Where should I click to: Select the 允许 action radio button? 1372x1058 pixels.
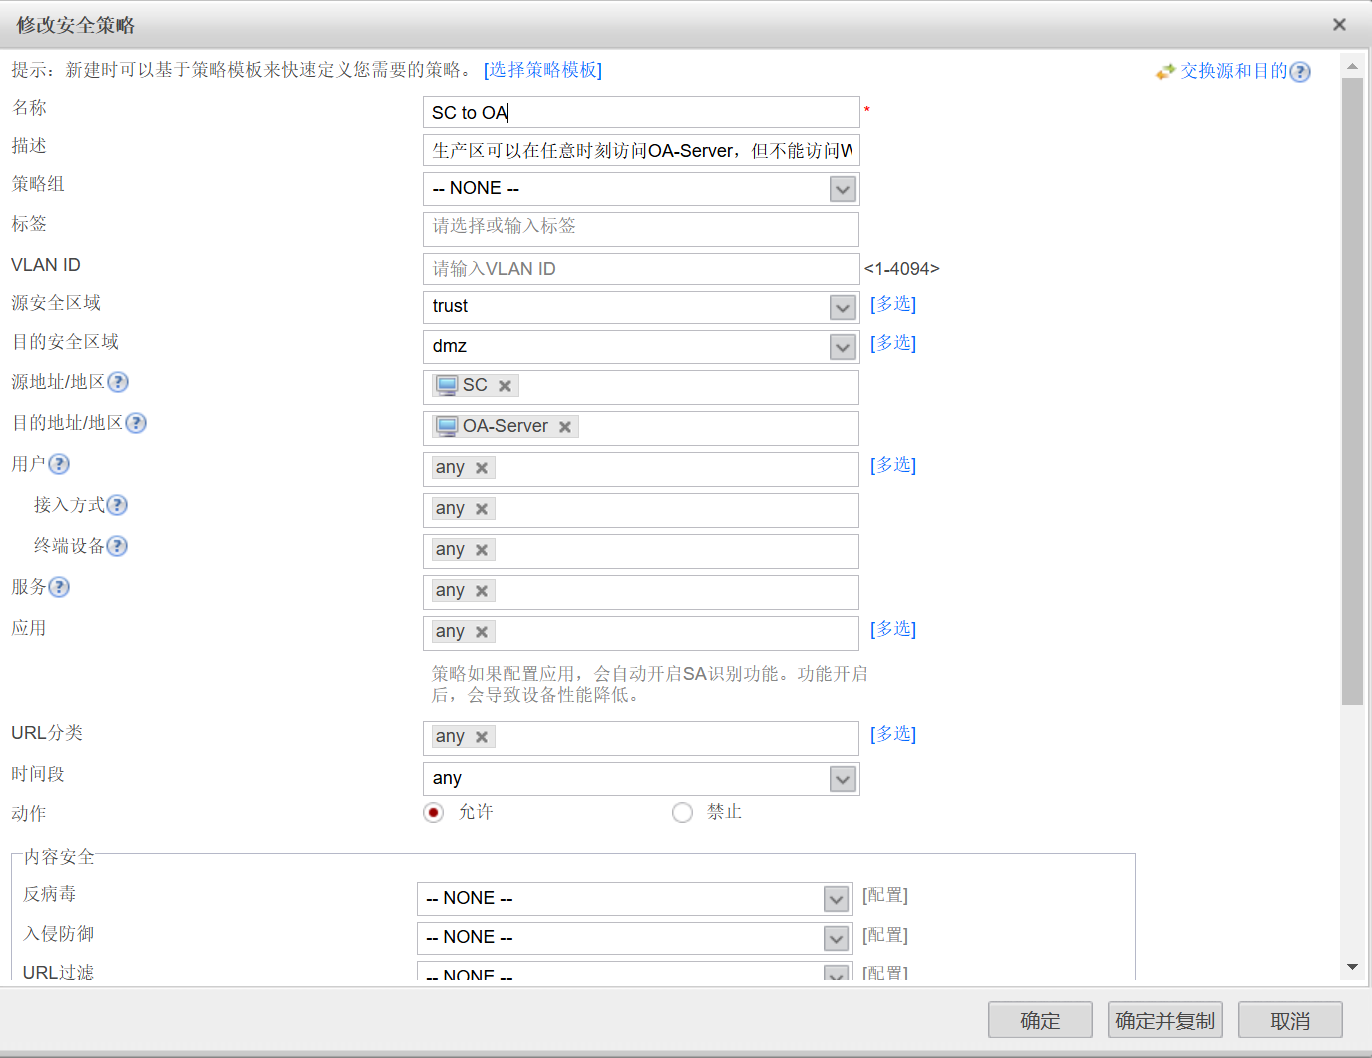point(433,813)
